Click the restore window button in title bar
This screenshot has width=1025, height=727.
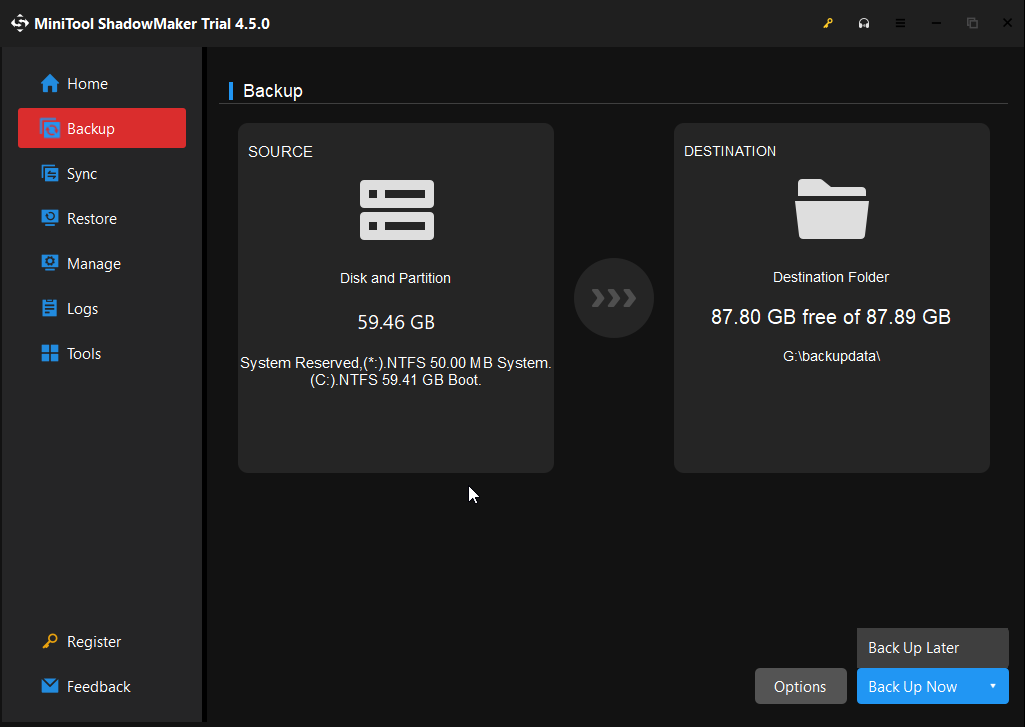click(972, 24)
